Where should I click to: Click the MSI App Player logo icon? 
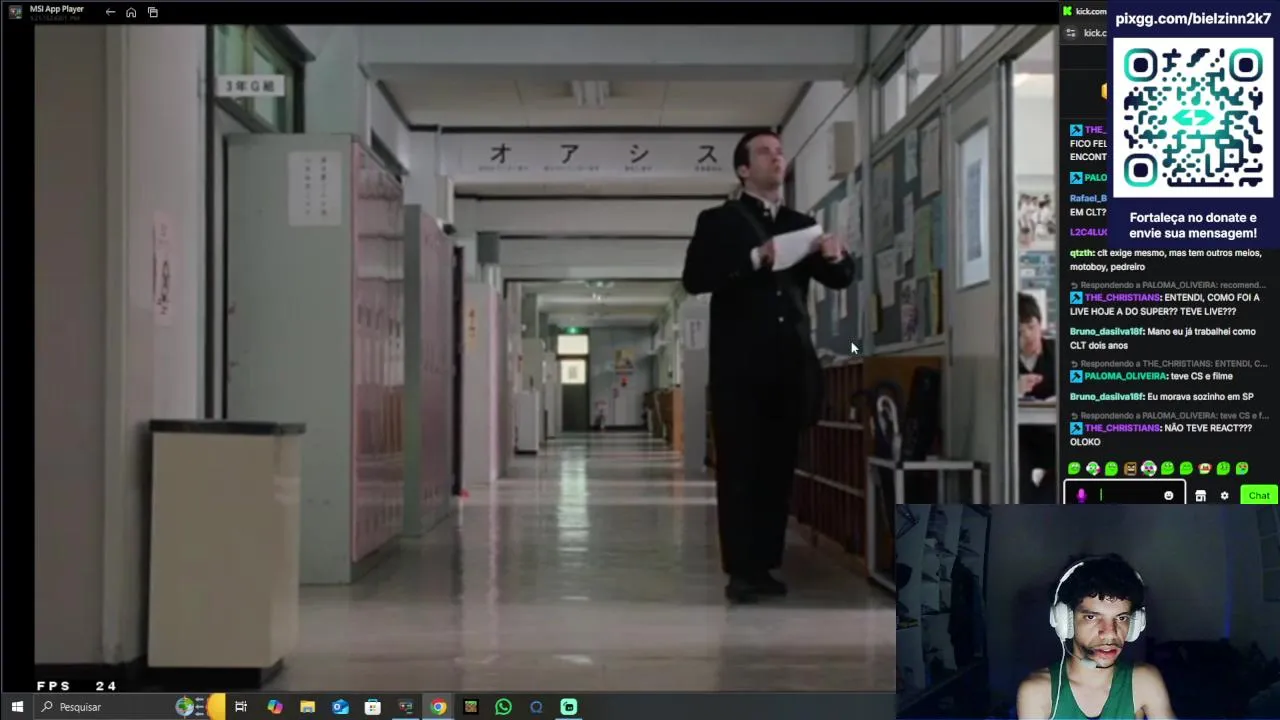[x=15, y=12]
